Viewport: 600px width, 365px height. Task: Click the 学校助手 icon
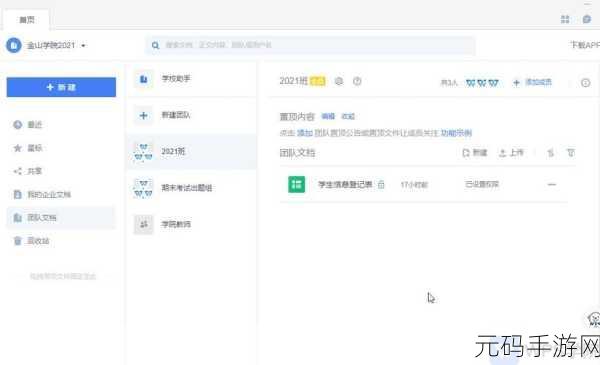tap(143, 79)
